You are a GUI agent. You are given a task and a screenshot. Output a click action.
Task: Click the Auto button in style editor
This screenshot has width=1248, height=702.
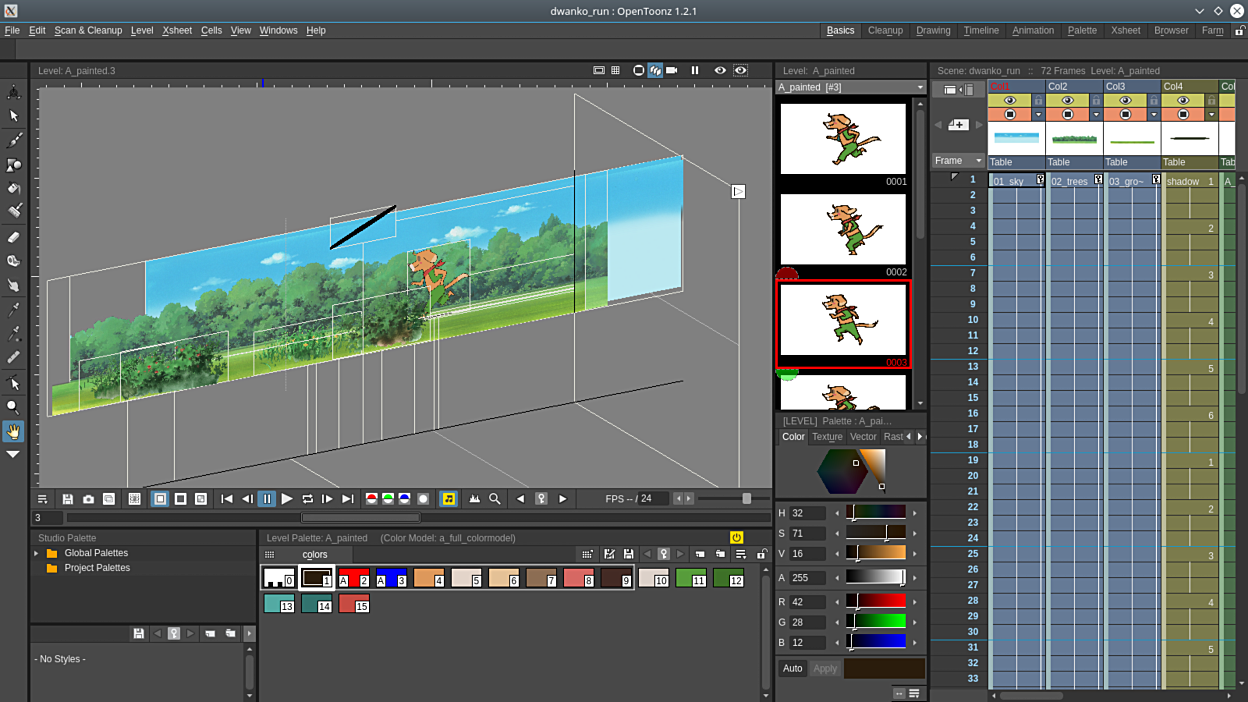pyautogui.click(x=792, y=668)
